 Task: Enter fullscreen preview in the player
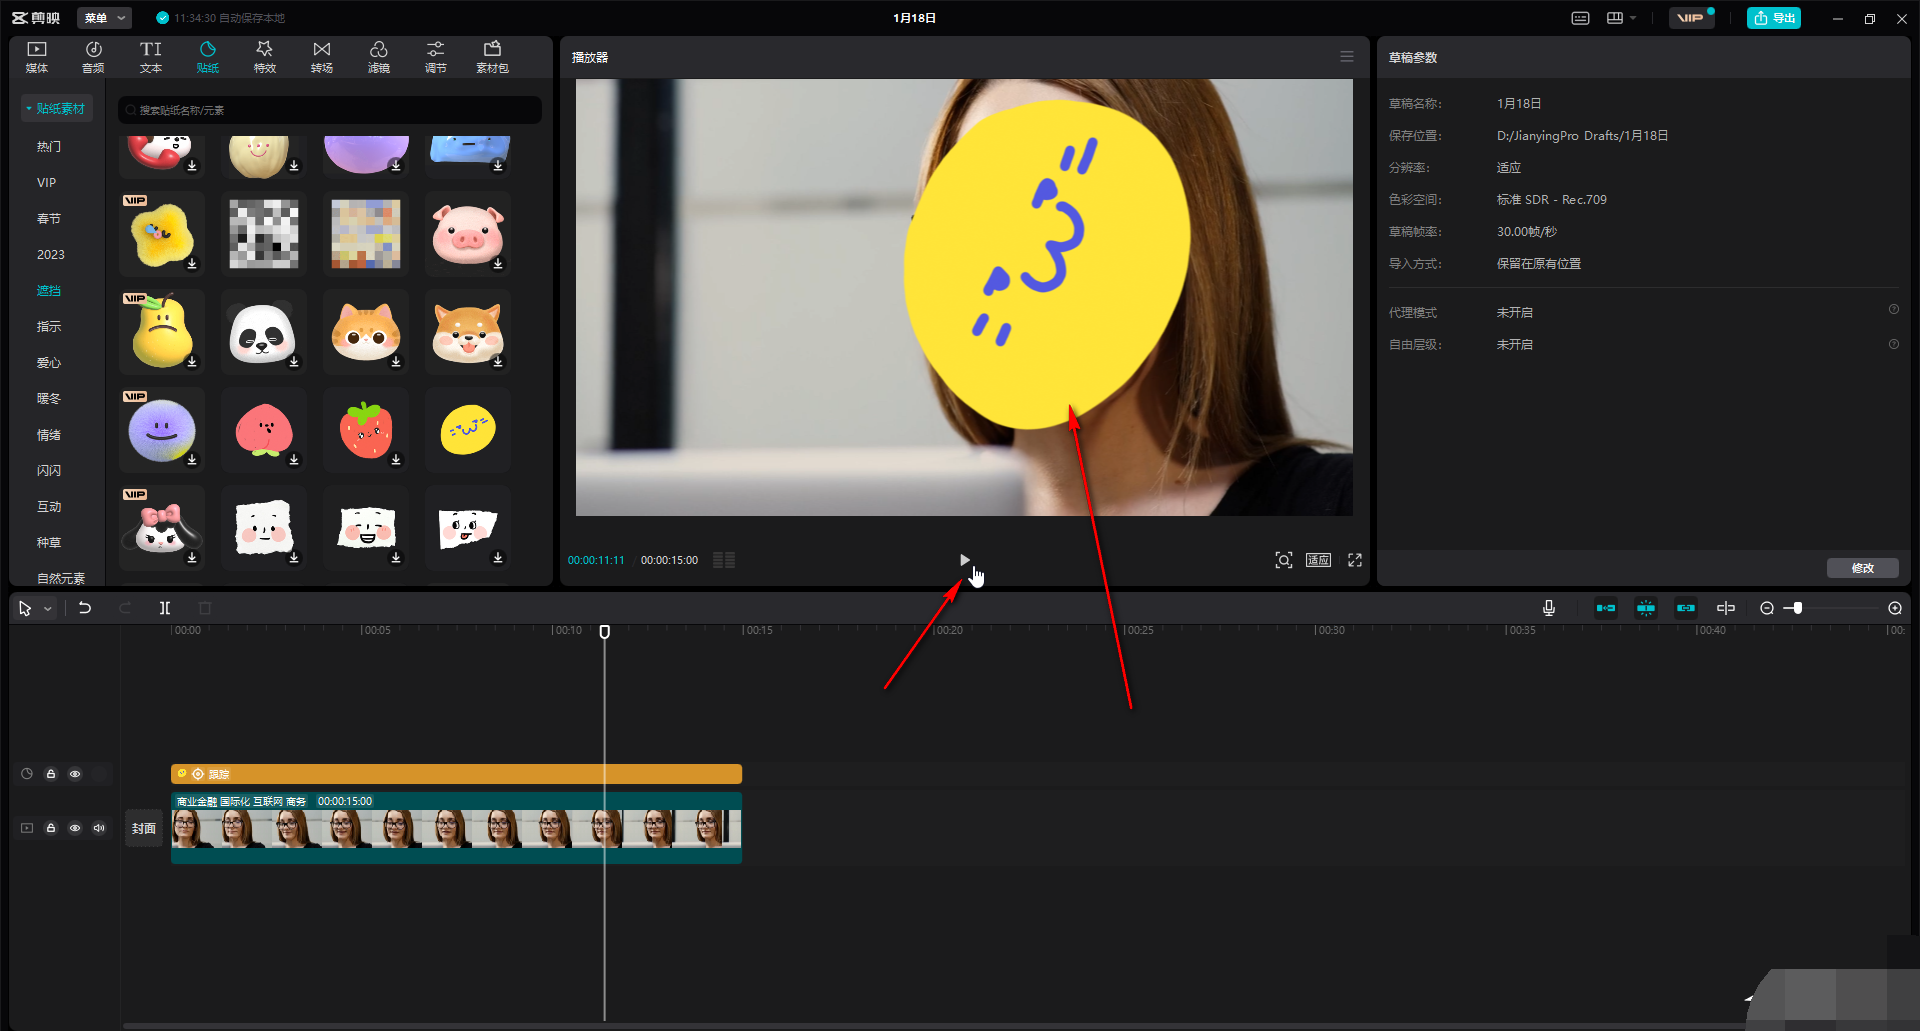click(1355, 560)
